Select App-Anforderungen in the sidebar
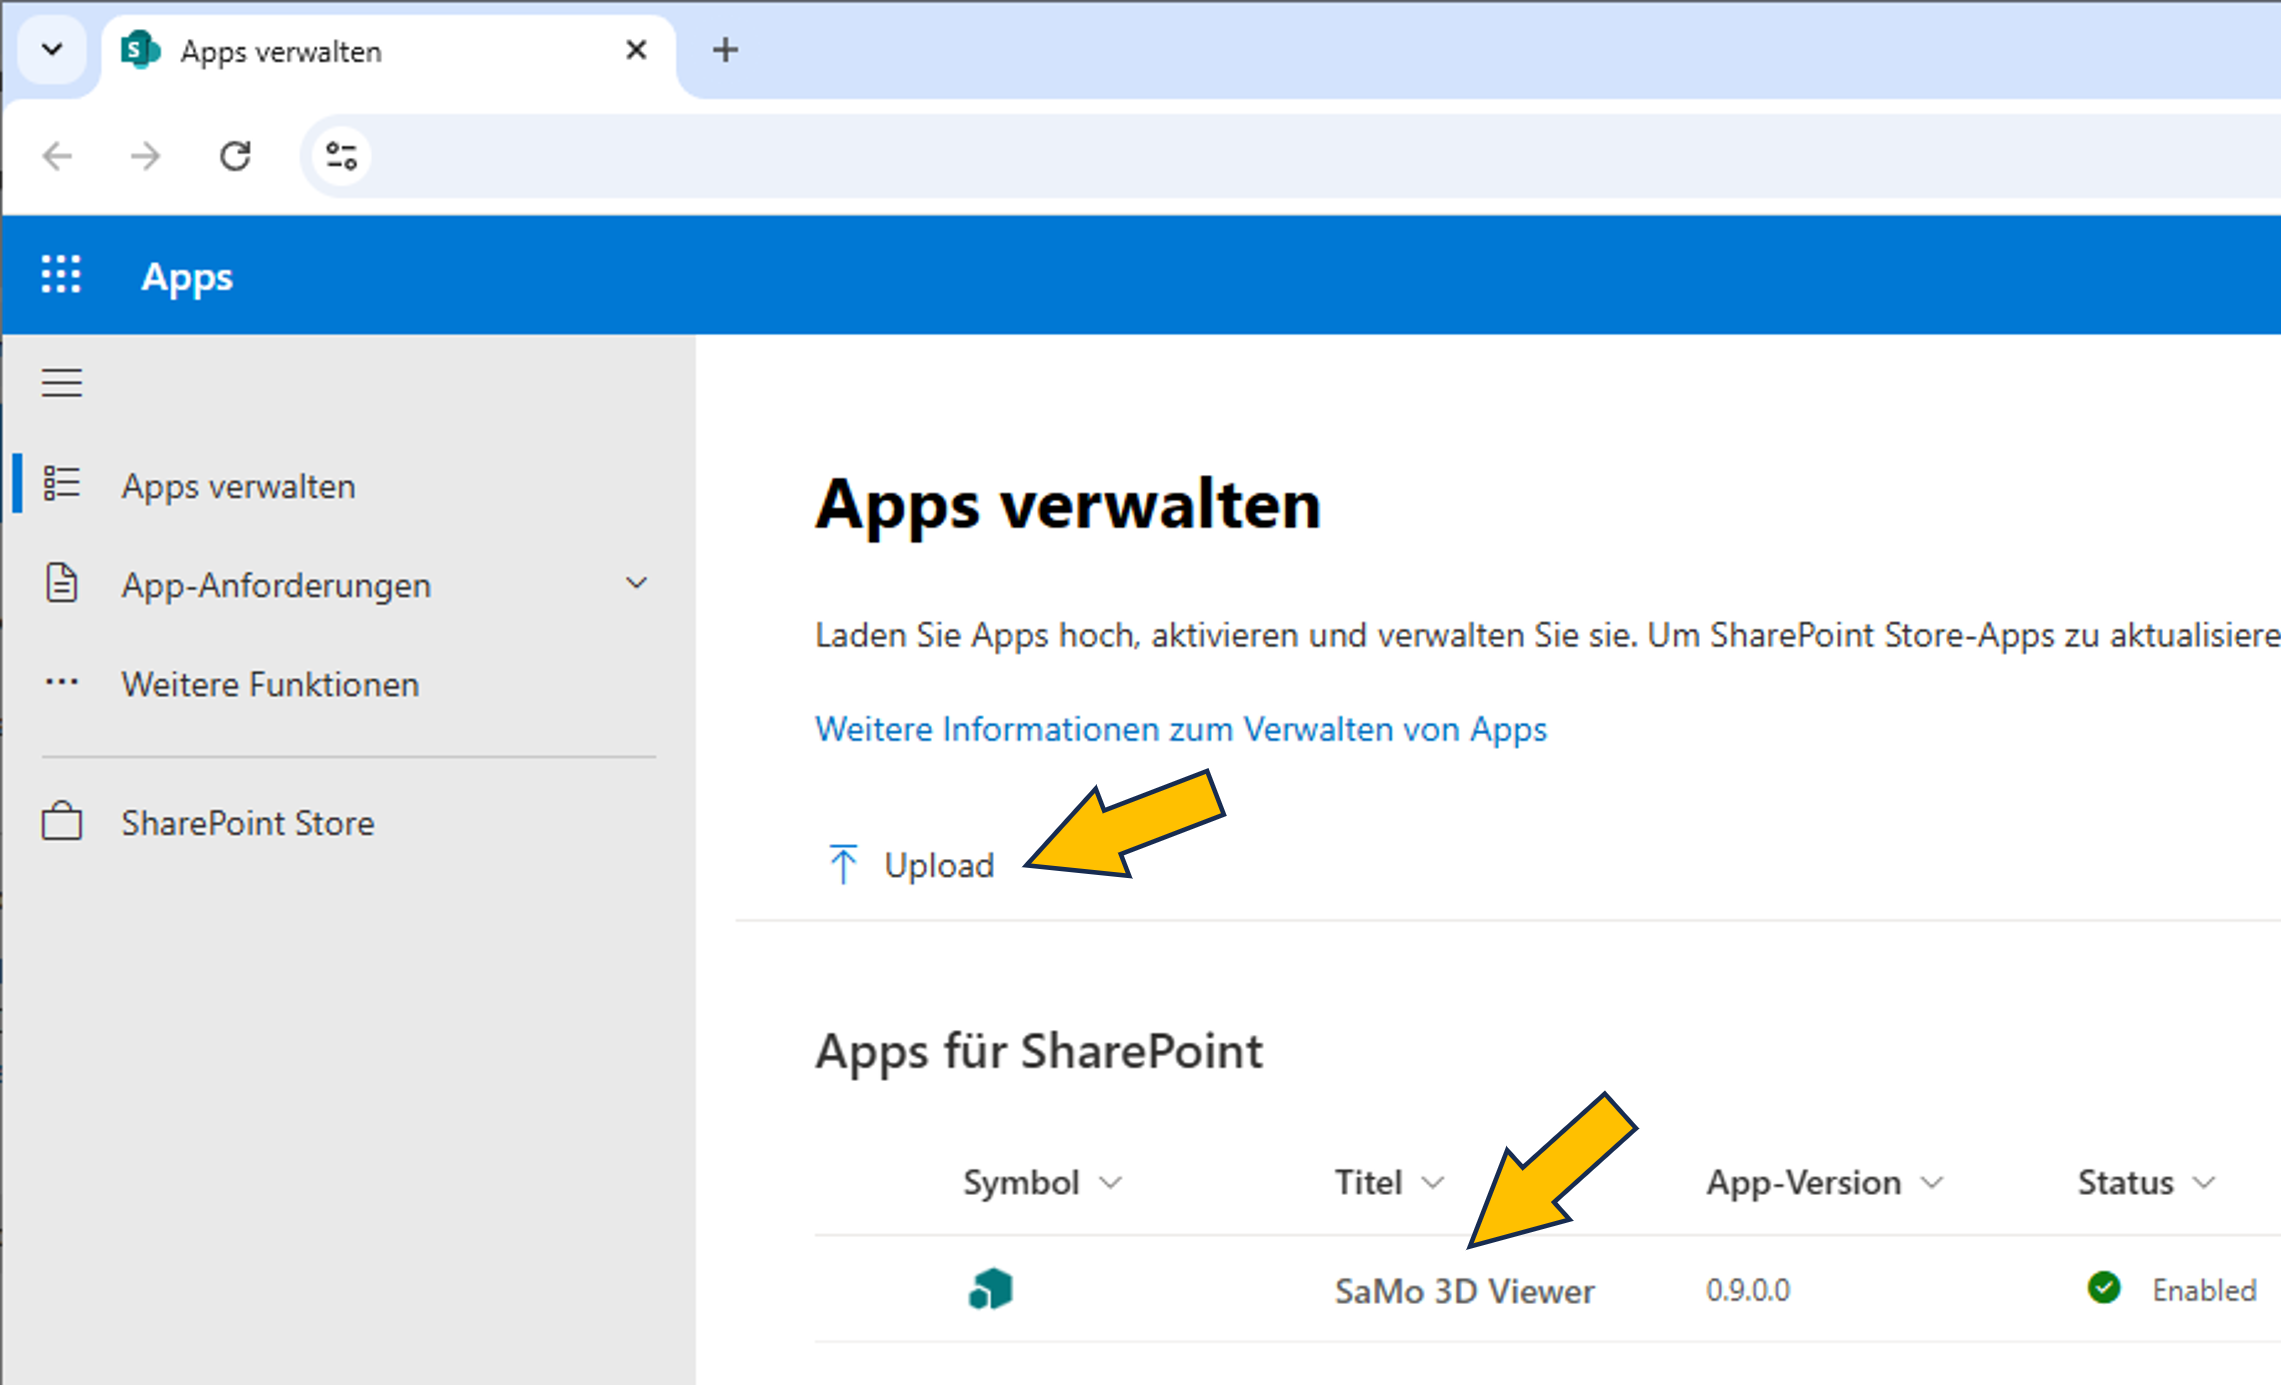This screenshot has height=1385, width=2281. point(347,584)
